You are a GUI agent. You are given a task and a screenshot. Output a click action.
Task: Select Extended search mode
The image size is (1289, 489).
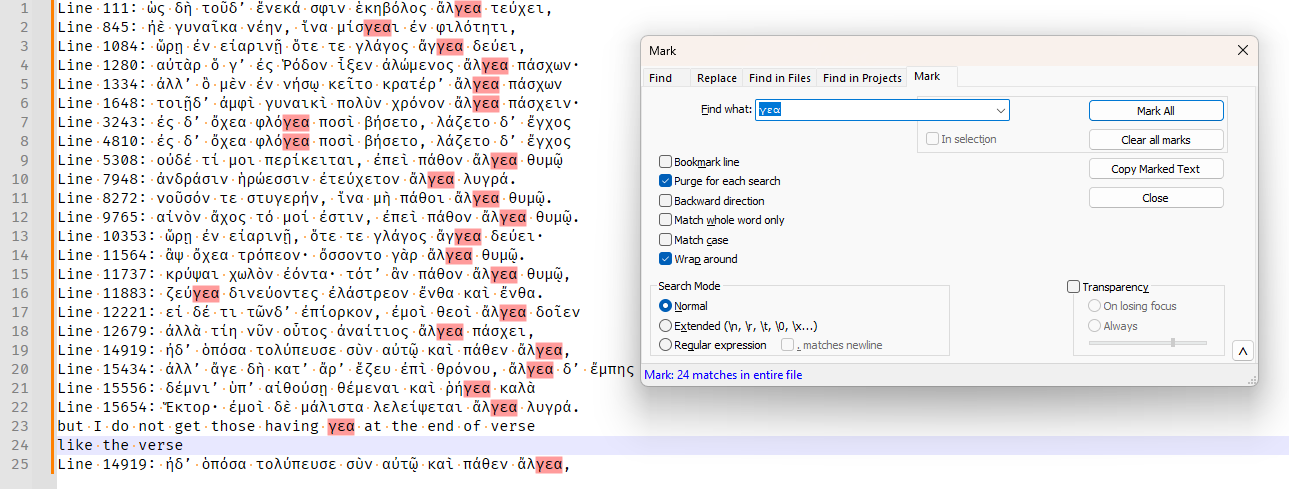pos(666,326)
